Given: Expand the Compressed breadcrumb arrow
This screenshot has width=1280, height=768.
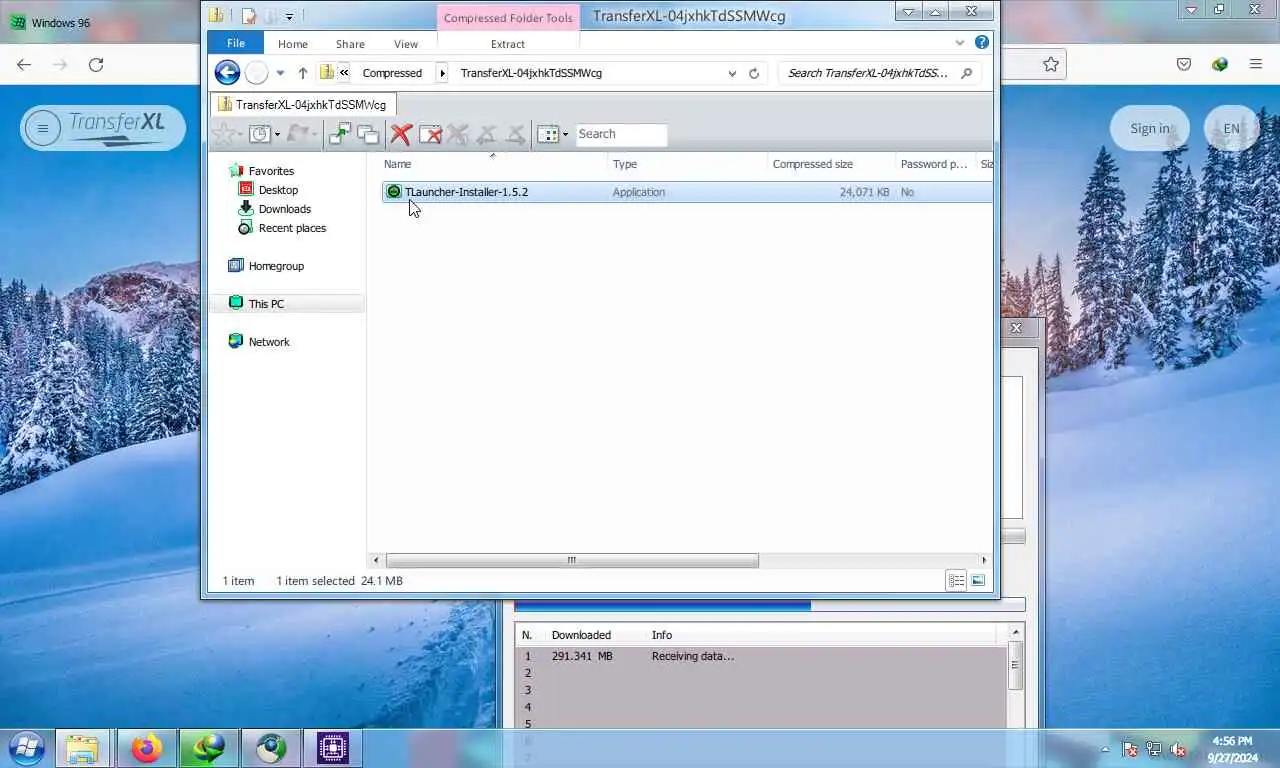Looking at the screenshot, I should (442, 73).
